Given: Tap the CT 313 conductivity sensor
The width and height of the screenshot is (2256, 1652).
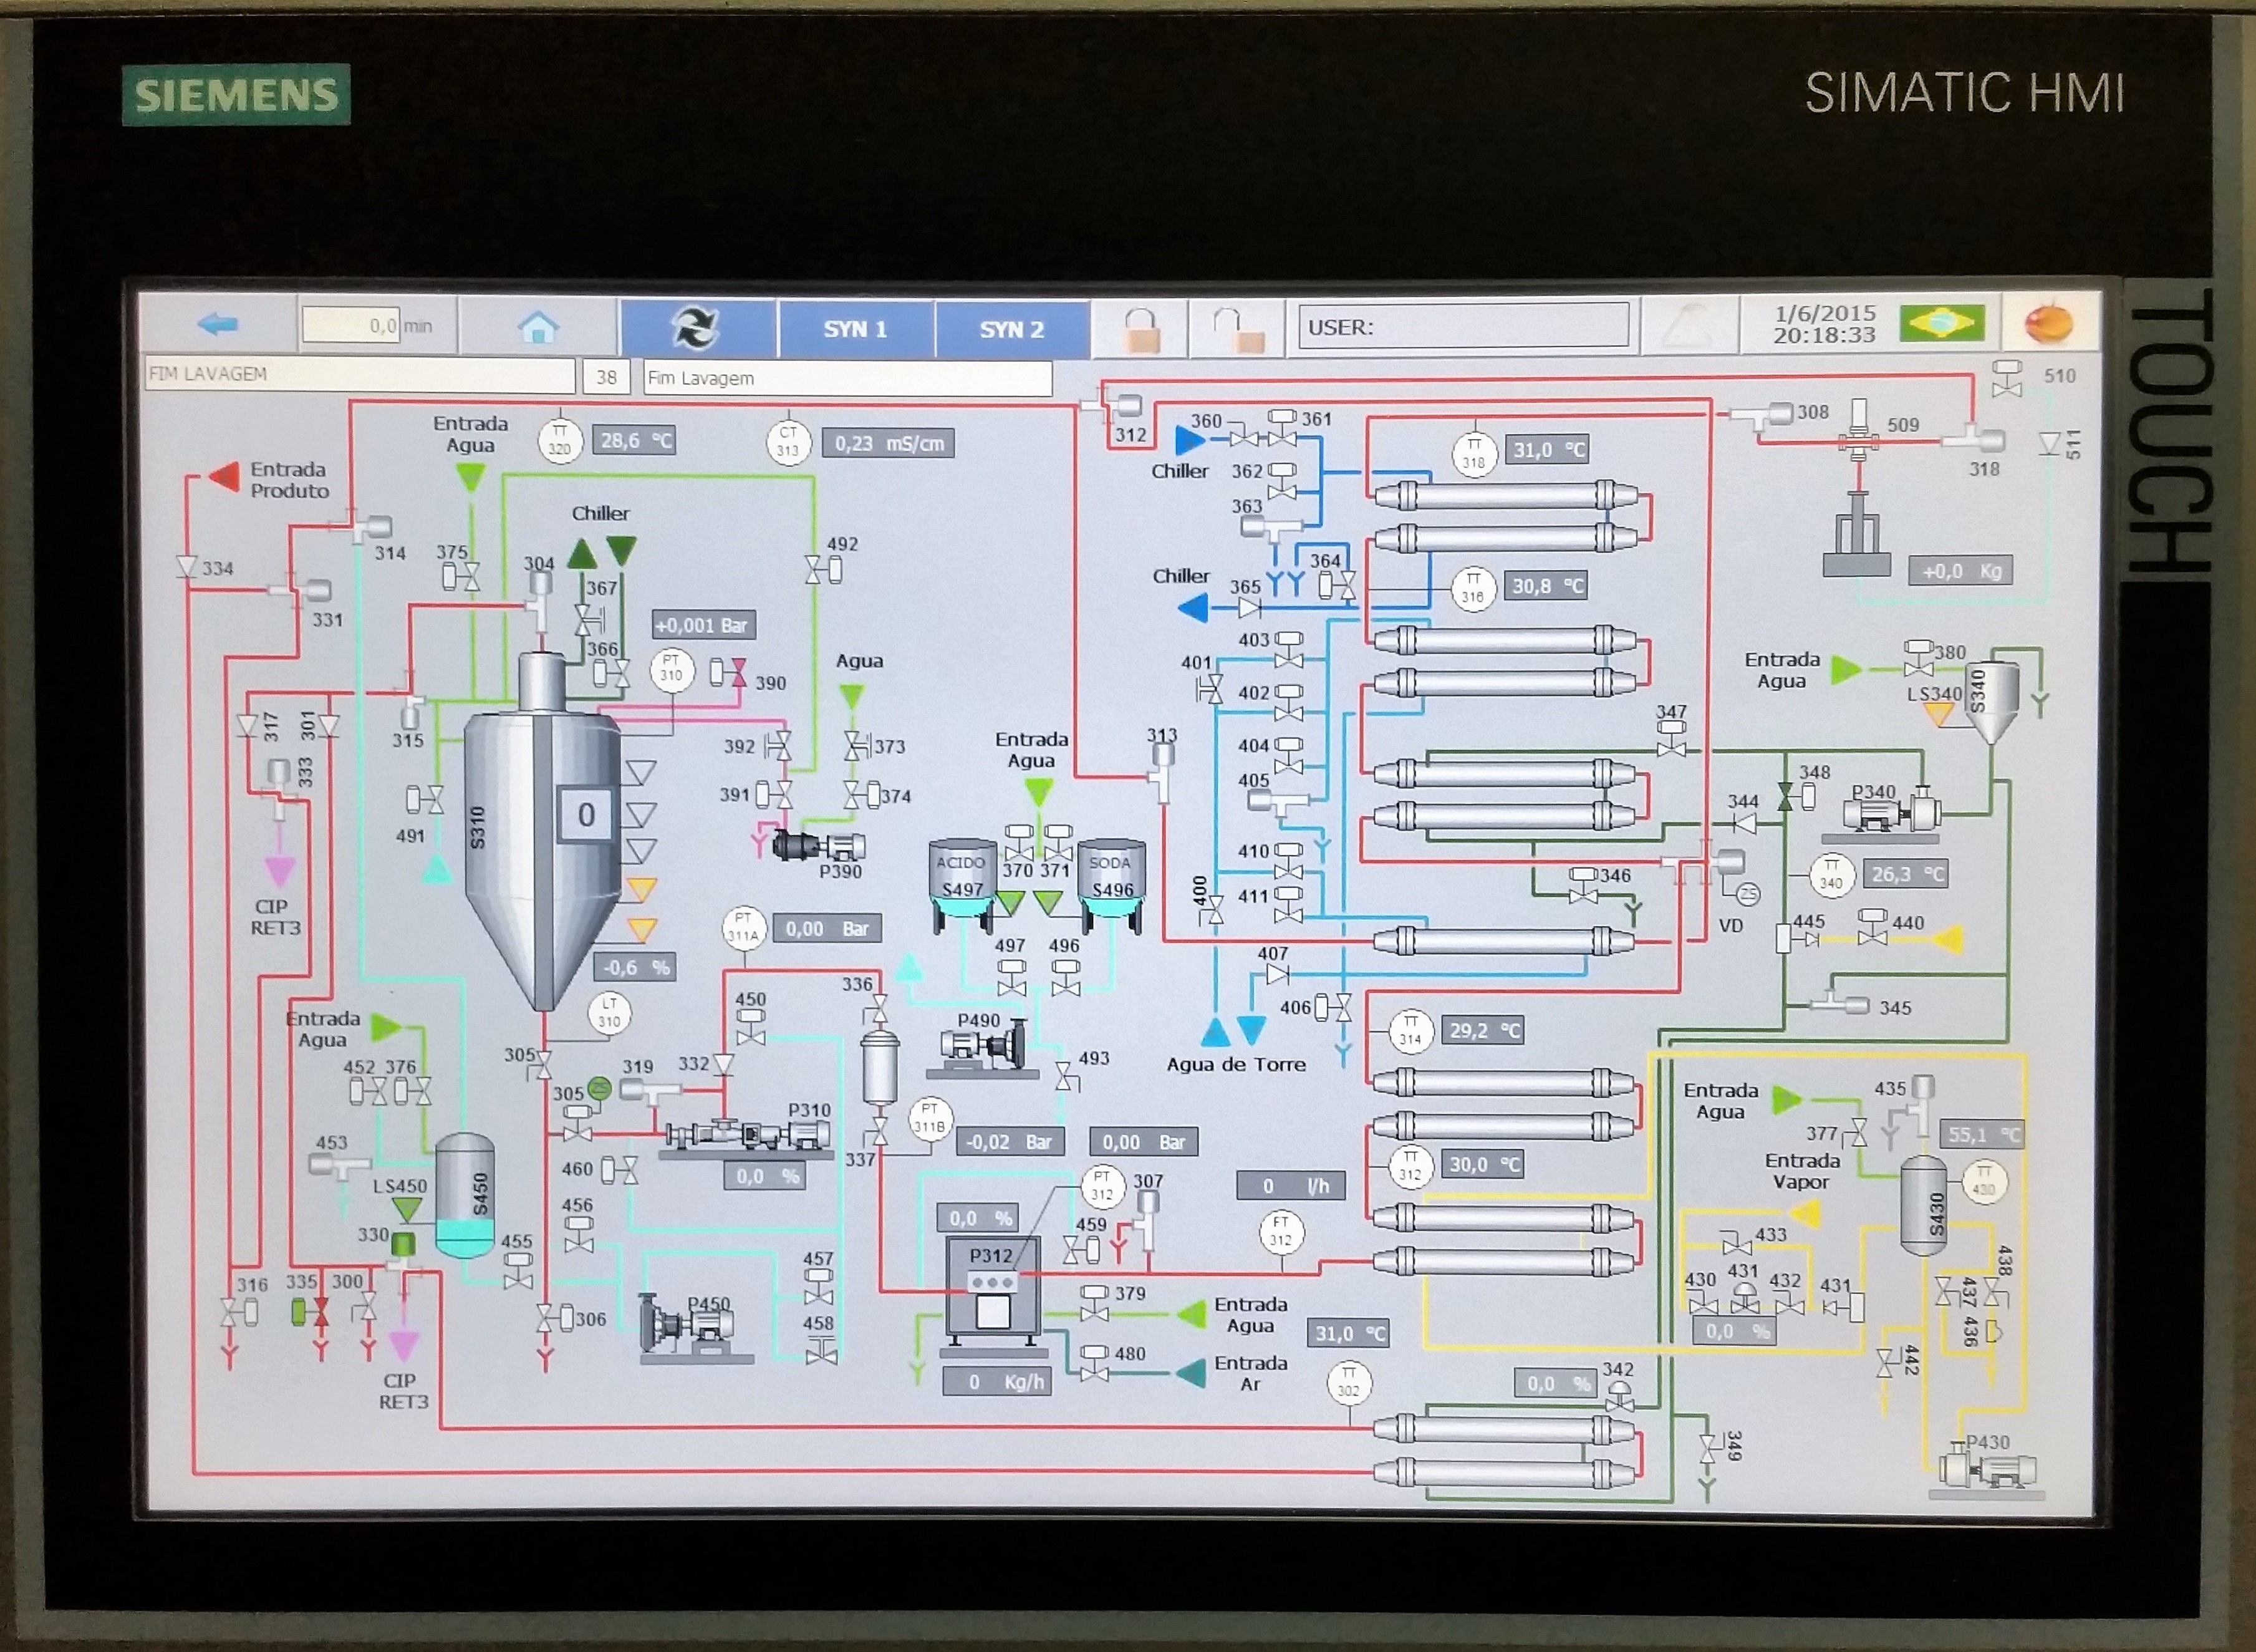Looking at the screenshot, I should pos(788,442).
